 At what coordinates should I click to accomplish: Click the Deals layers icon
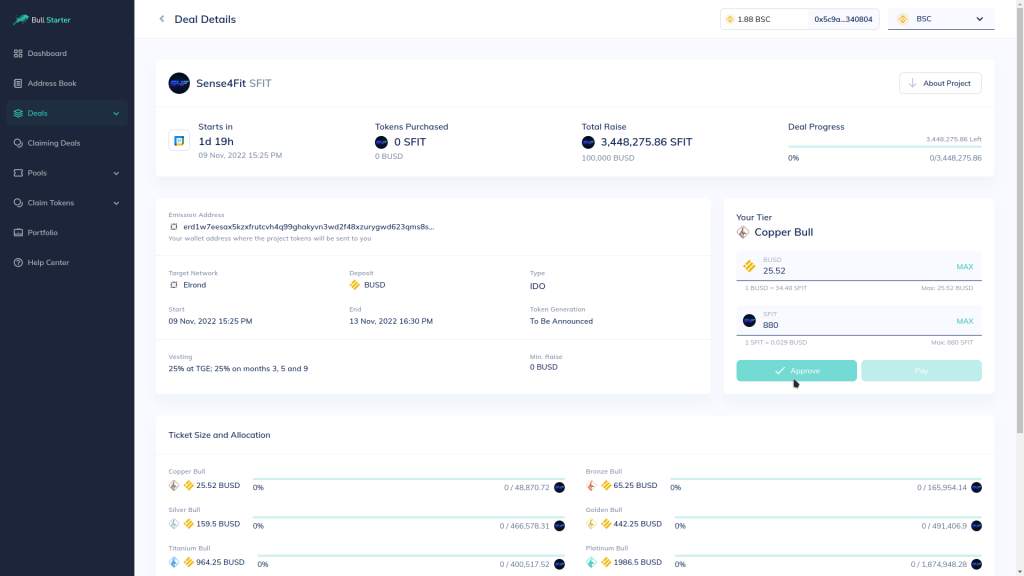tap(18, 113)
